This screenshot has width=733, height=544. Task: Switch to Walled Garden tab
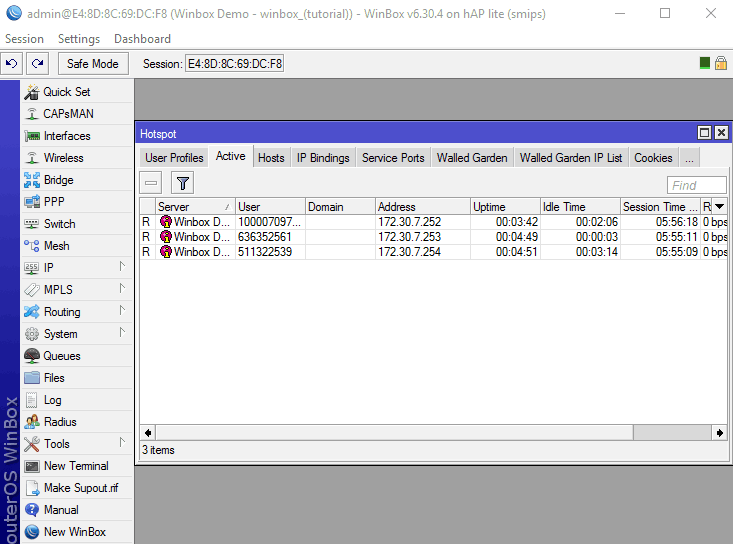point(472,158)
